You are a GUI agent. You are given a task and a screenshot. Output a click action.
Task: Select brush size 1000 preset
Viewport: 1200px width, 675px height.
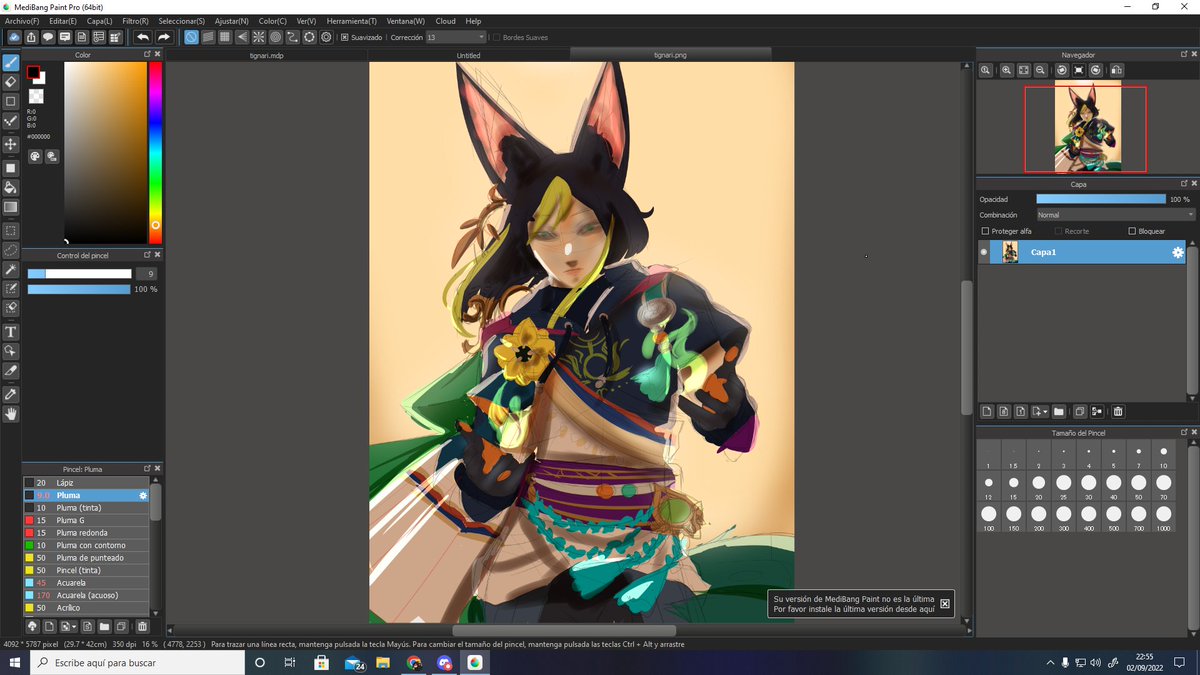tap(1163, 518)
